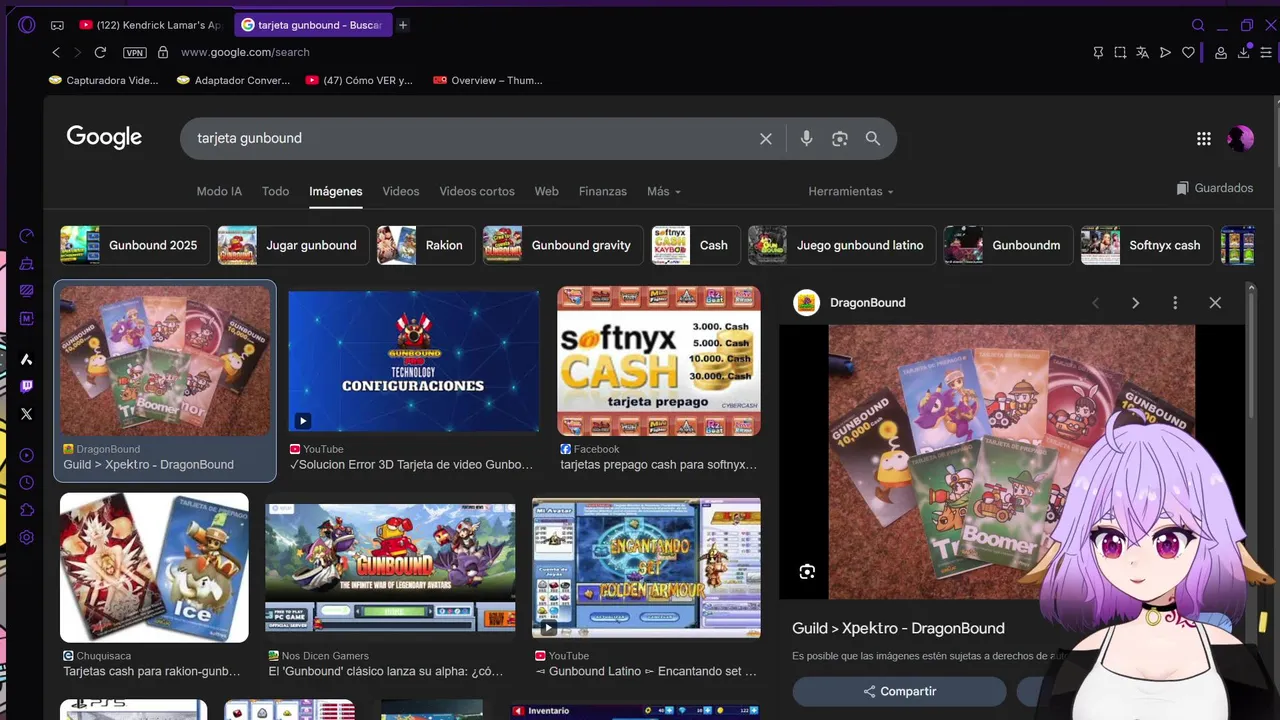Toggle the VPN badge in address bar
The width and height of the screenshot is (1280, 720).
pyautogui.click(x=134, y=52)
